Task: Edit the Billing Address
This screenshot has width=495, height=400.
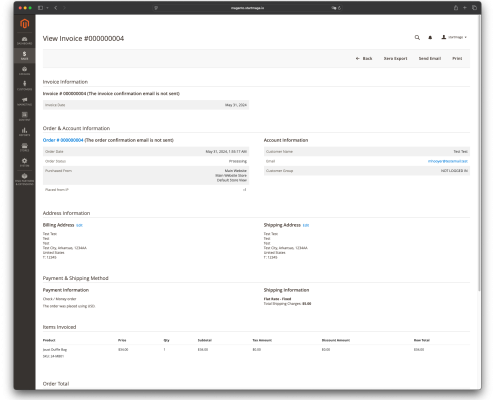Action: click(x=79, y=225)
